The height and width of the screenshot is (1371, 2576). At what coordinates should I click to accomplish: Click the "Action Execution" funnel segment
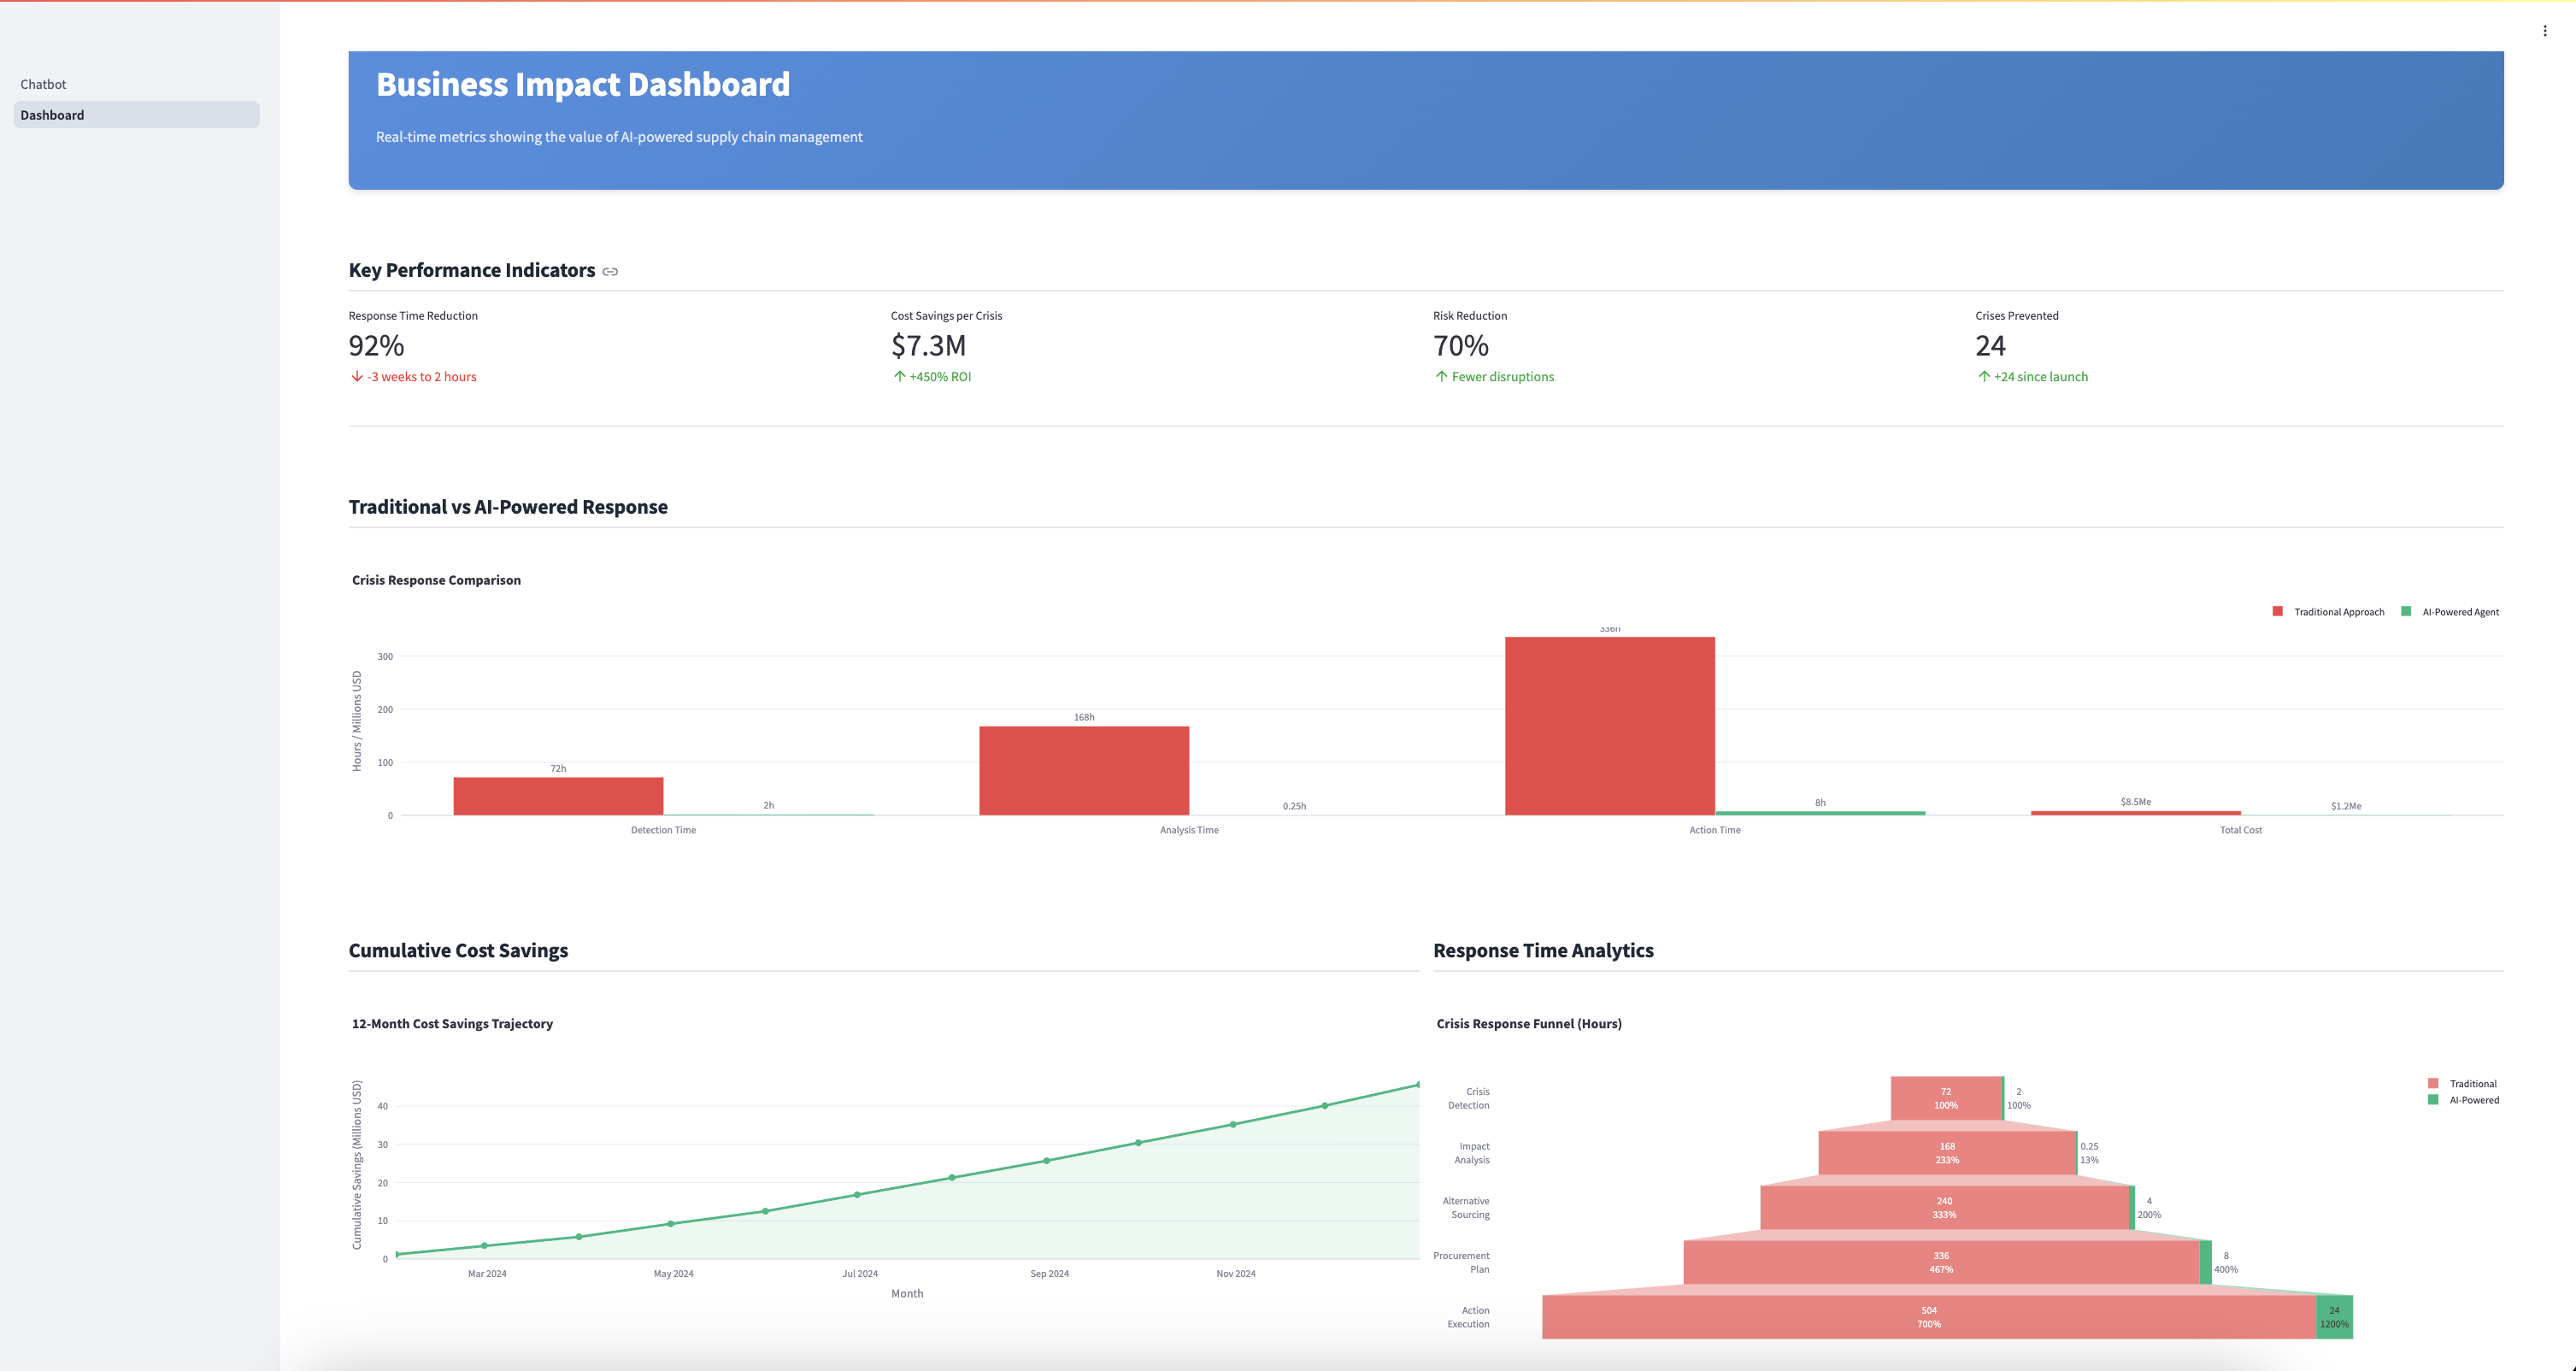(1928, 1316)
